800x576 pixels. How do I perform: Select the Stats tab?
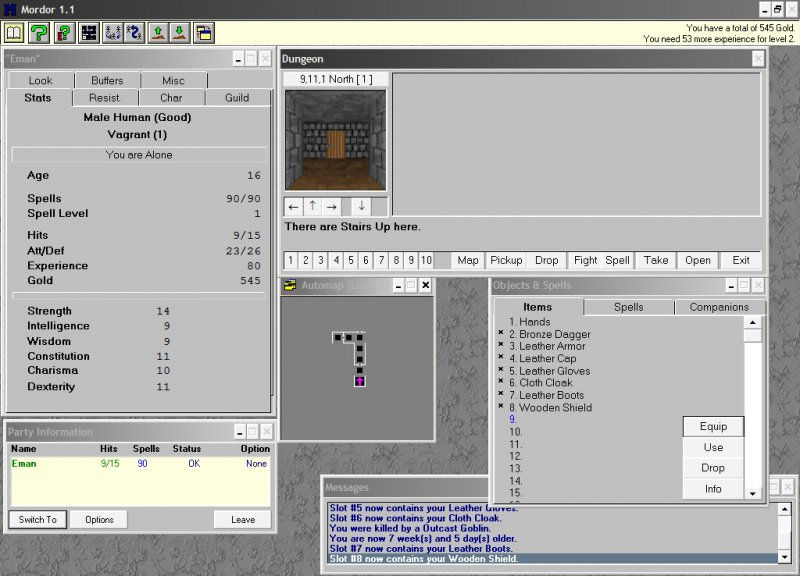click(x=38, y=98)
